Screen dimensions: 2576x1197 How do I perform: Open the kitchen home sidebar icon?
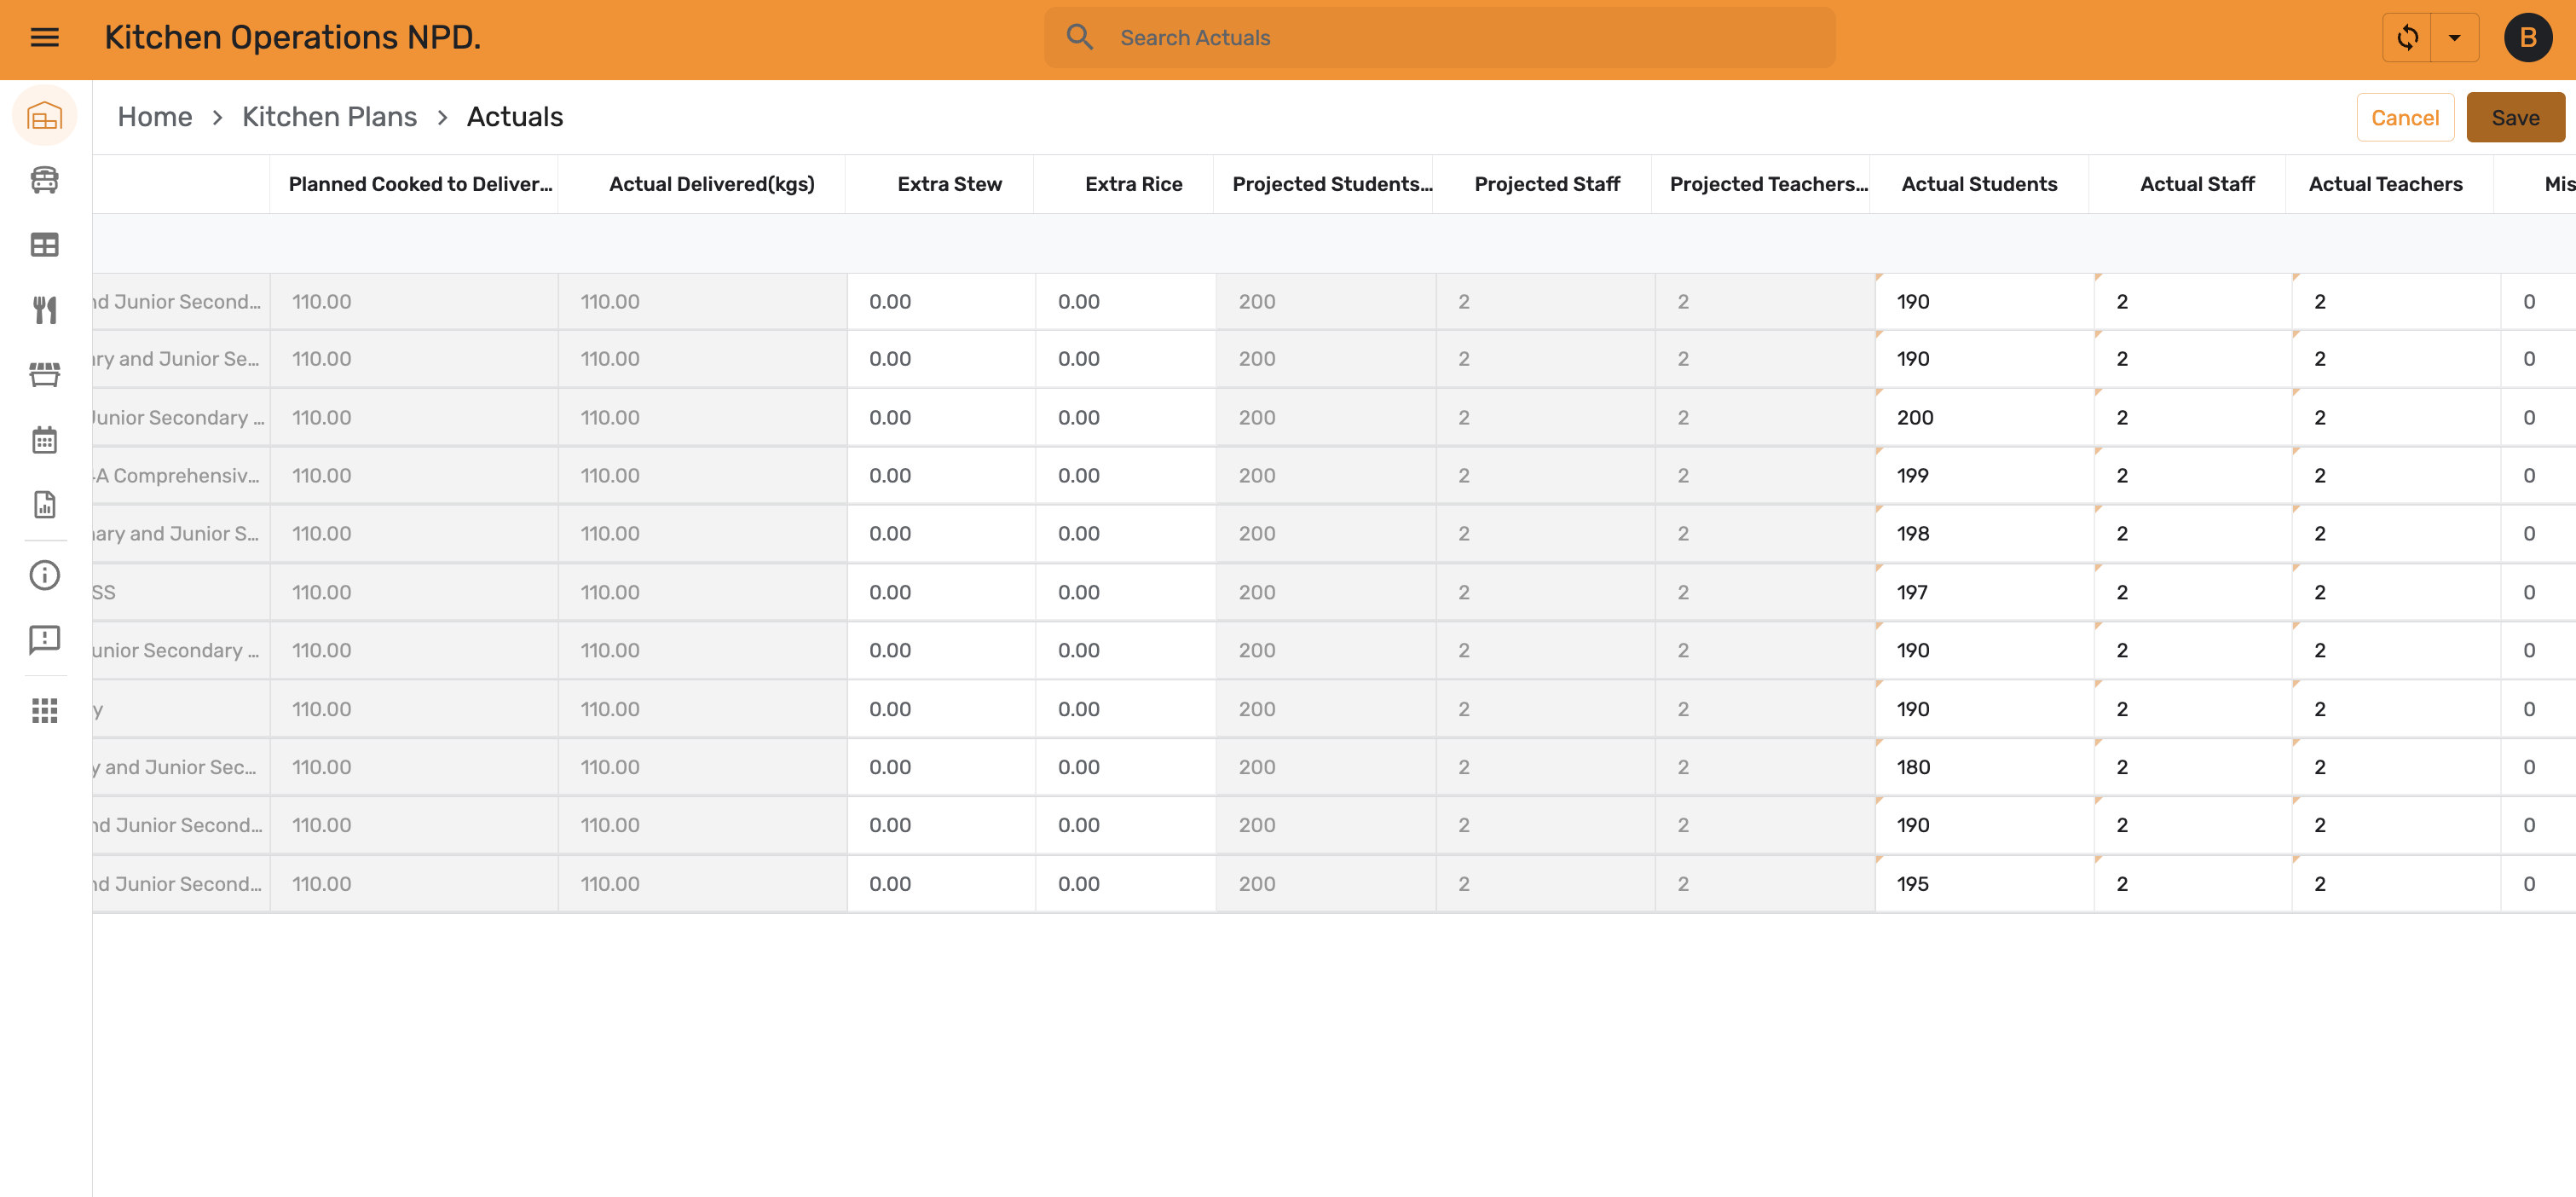click(x=45, y=116)
